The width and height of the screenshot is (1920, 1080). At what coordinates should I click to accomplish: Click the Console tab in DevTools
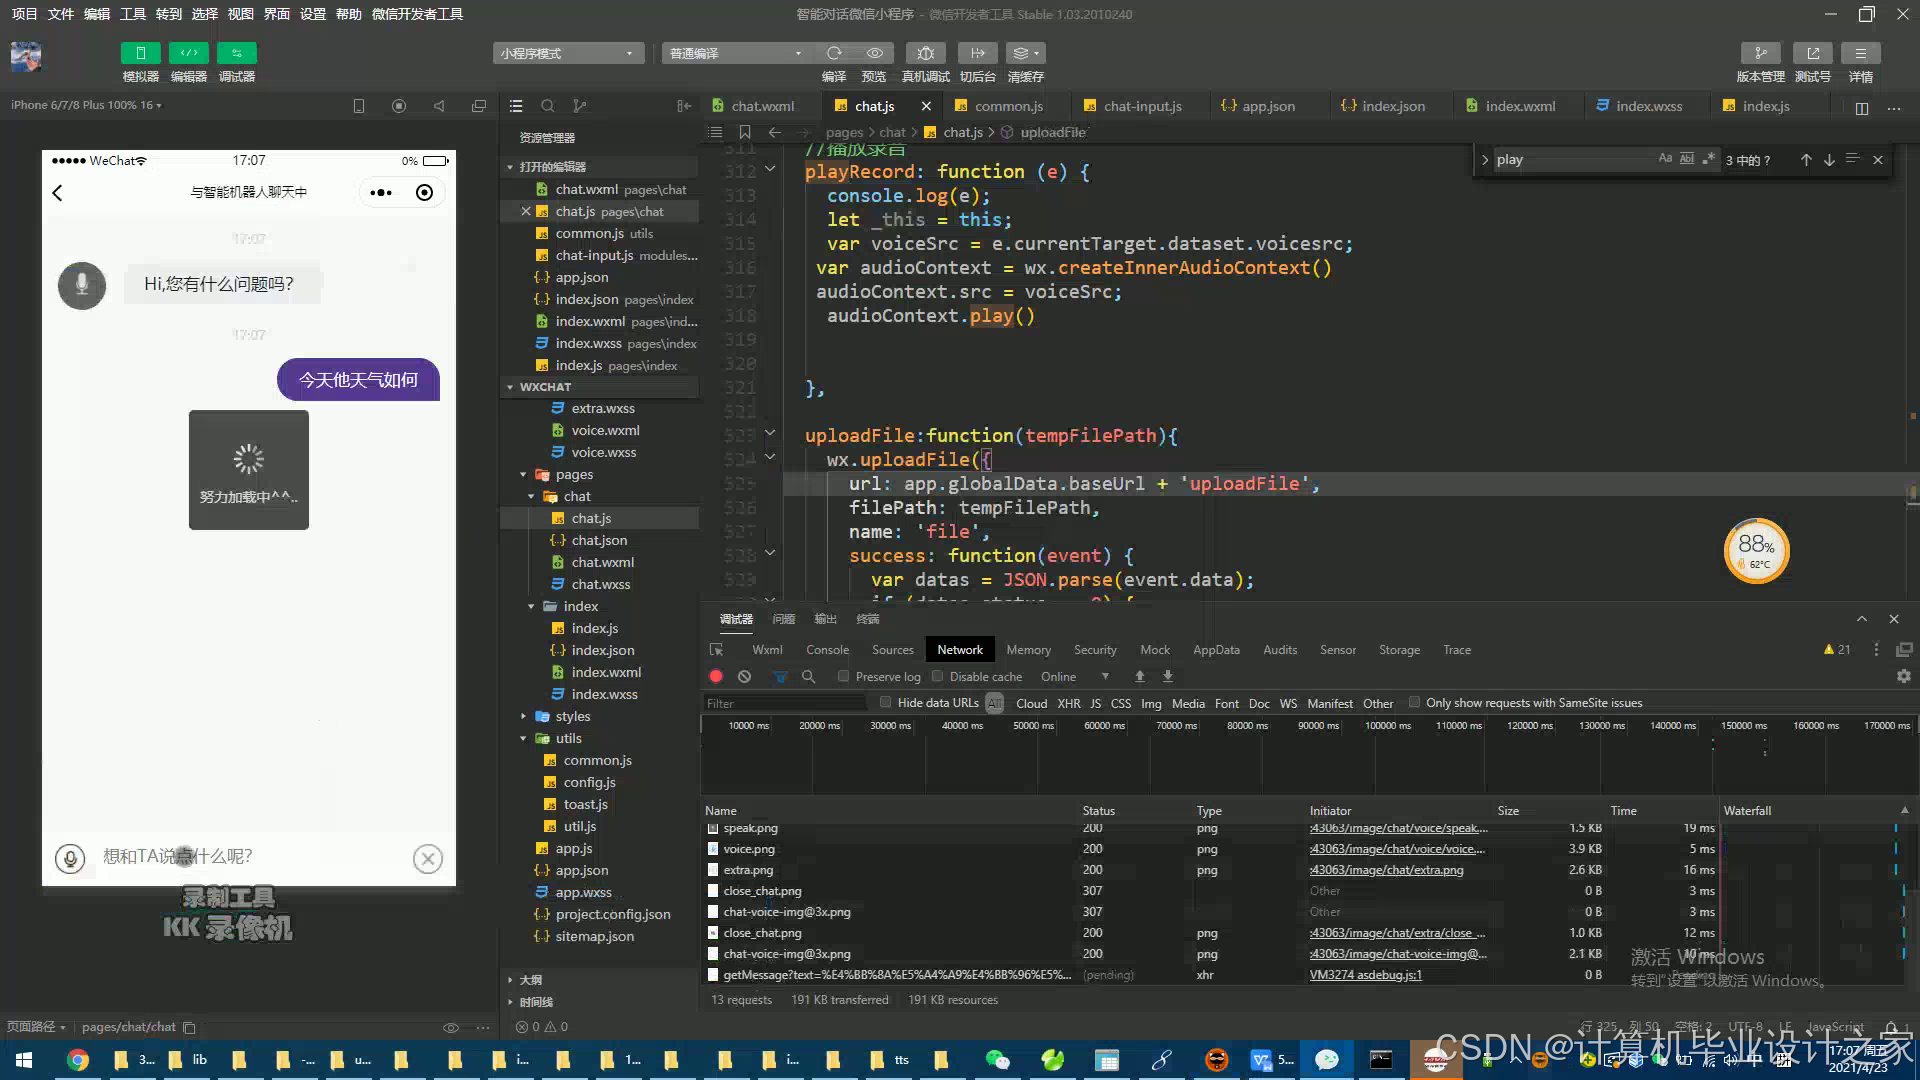[827, 649]
